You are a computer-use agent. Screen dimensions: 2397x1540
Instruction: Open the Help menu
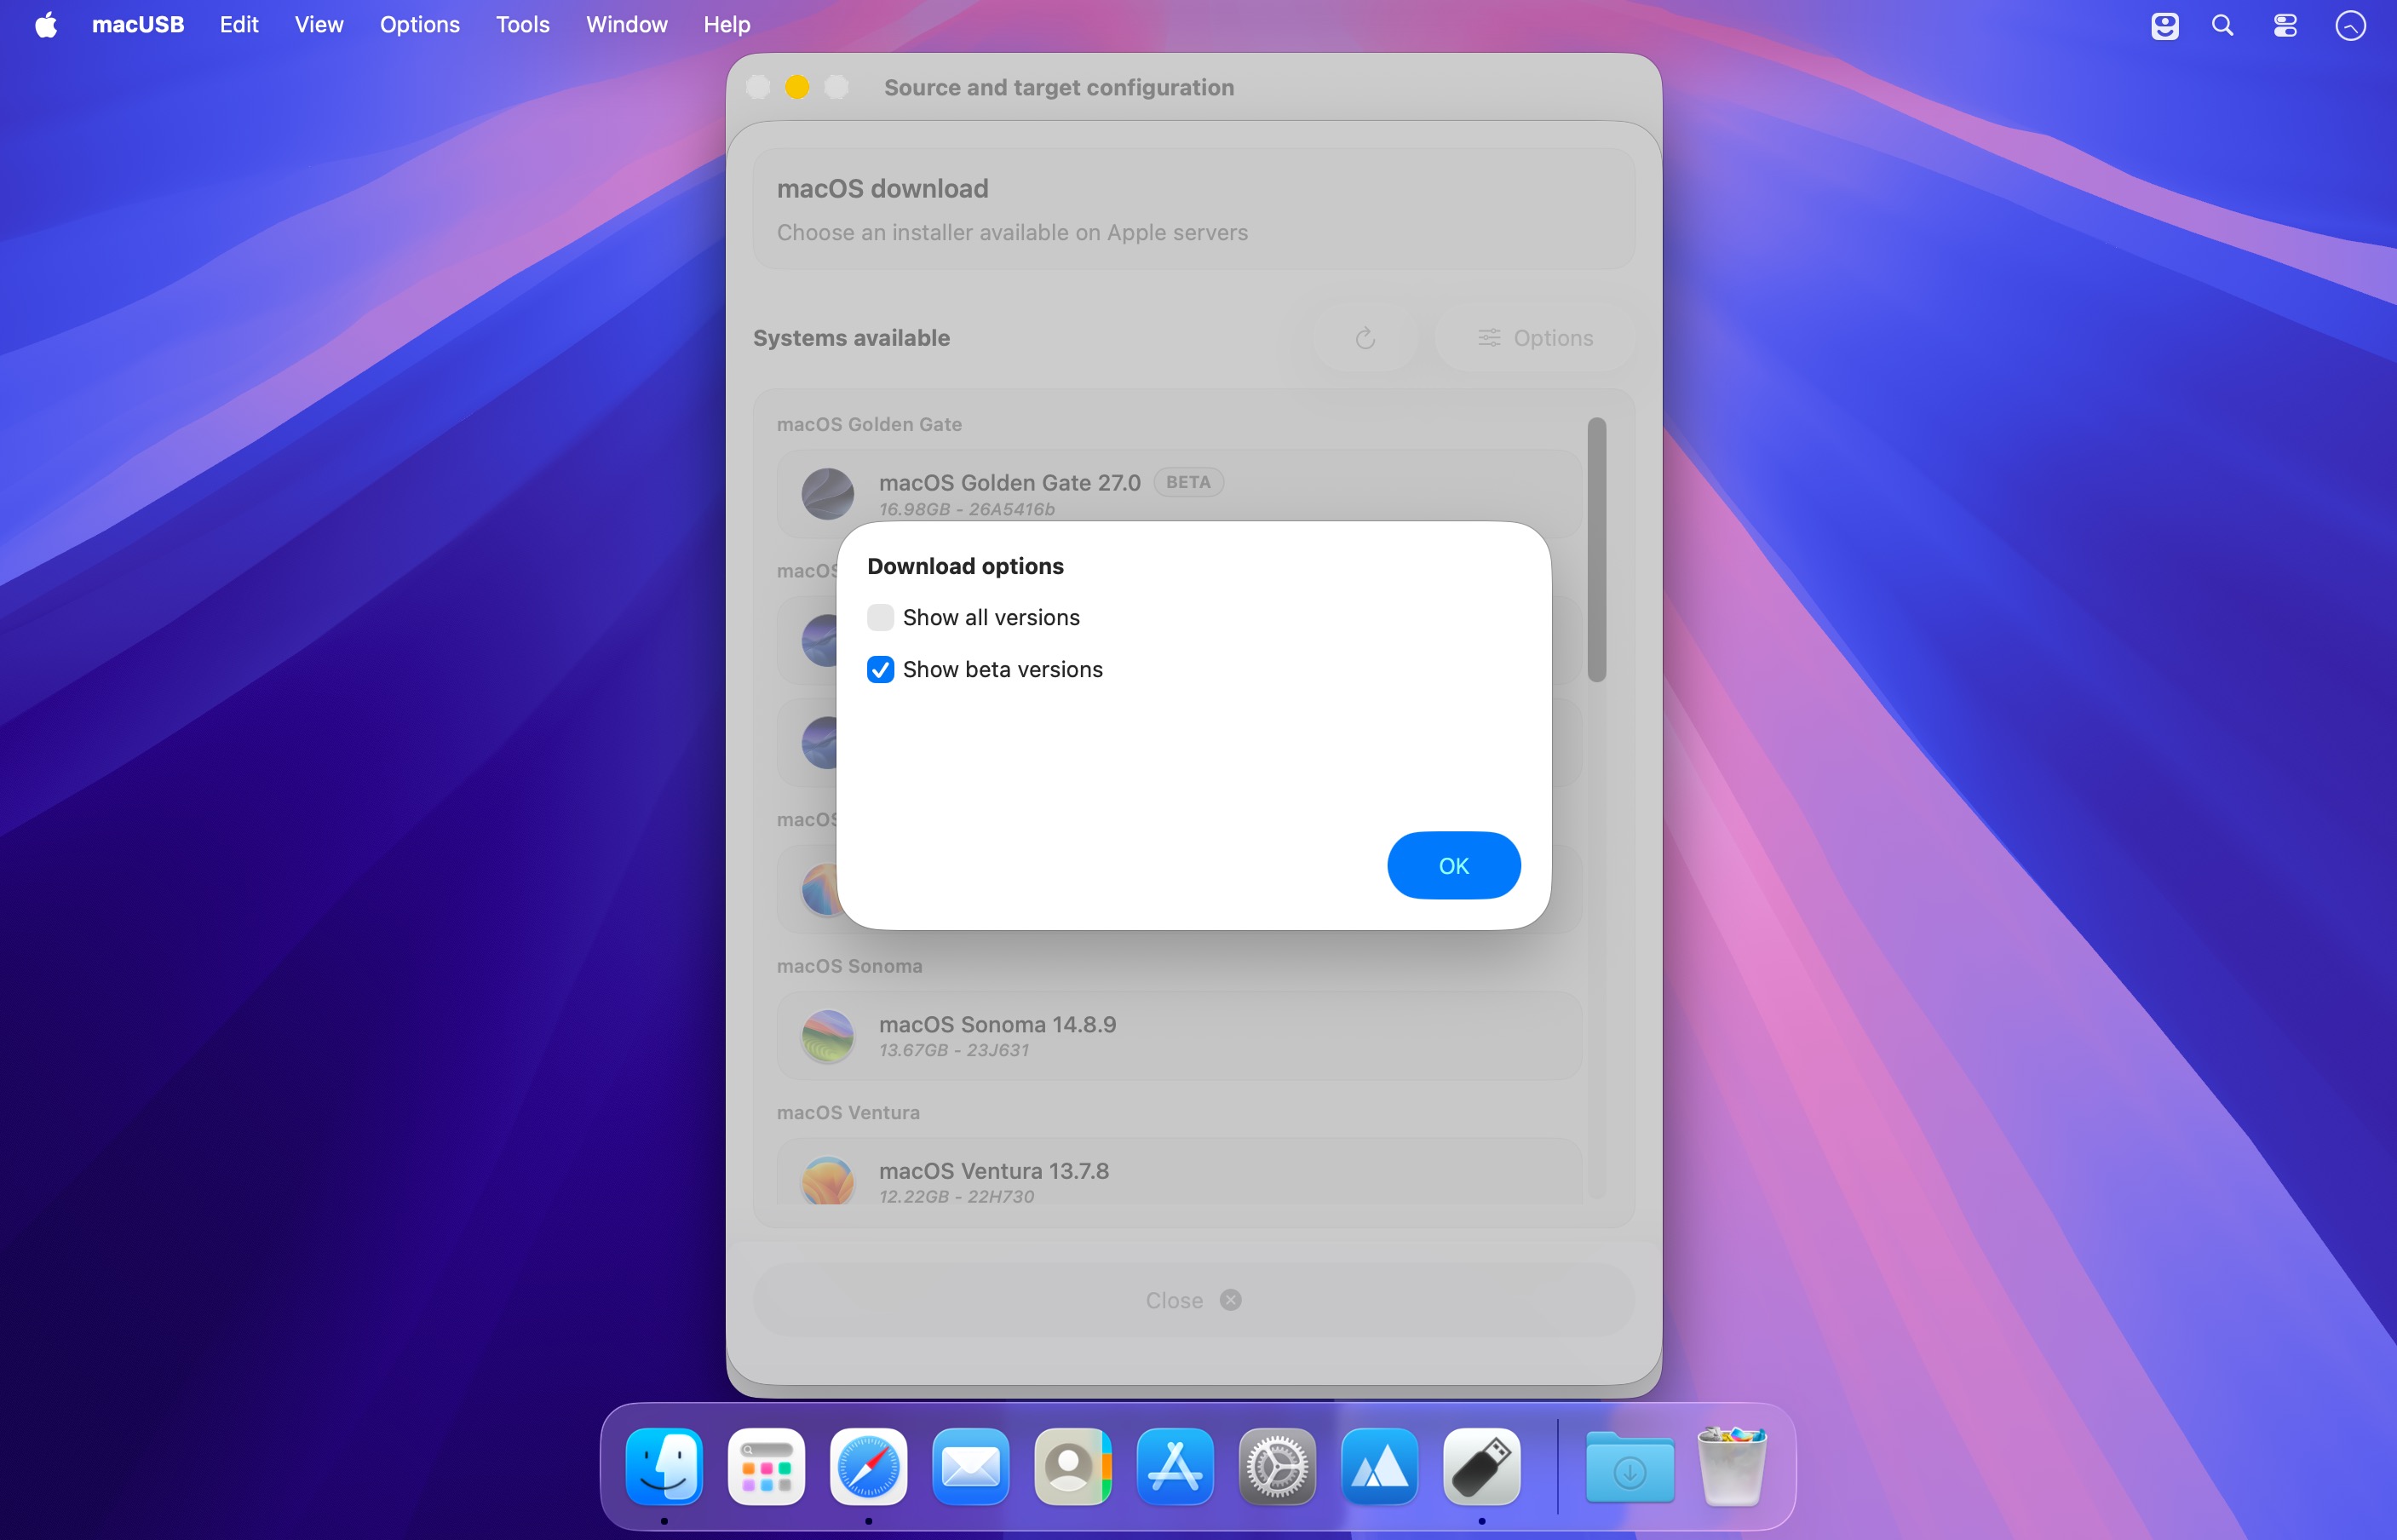pyautogui.click(x=727, y=24)
